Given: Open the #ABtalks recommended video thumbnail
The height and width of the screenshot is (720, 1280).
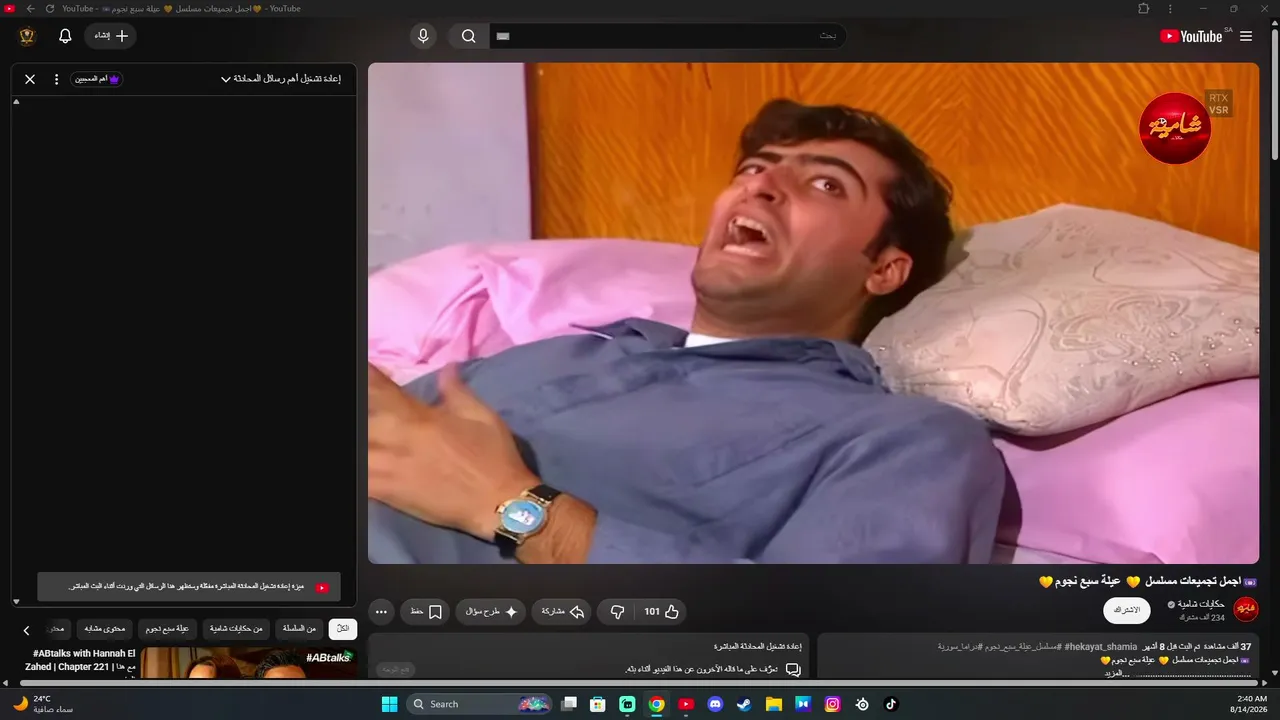Looking at the screenshot, I should tap(248, 663).
